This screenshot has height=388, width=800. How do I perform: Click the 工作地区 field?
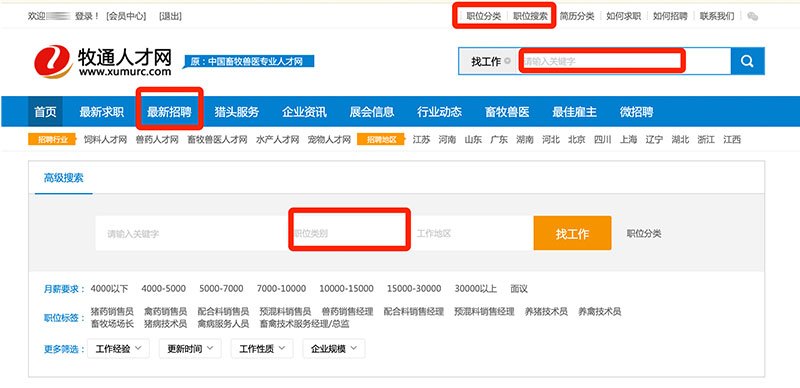[x=472, y=233]
